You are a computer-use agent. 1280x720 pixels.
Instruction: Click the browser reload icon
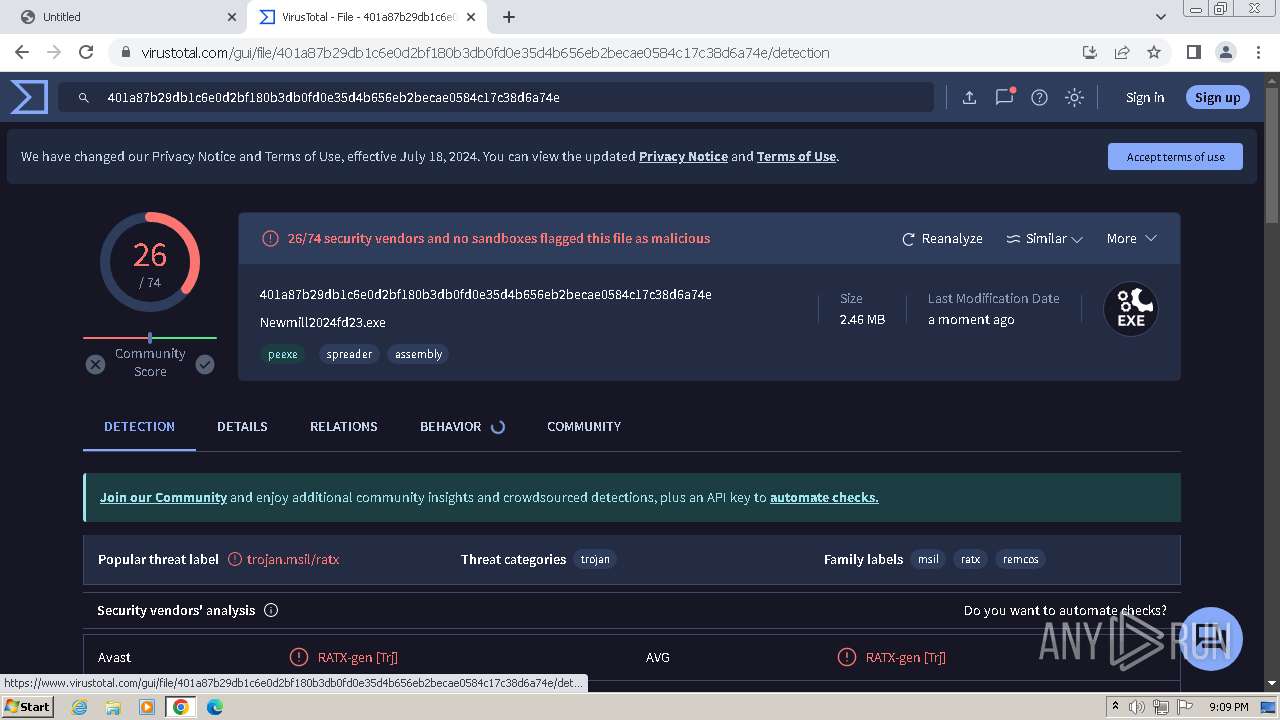click(86, 52)
